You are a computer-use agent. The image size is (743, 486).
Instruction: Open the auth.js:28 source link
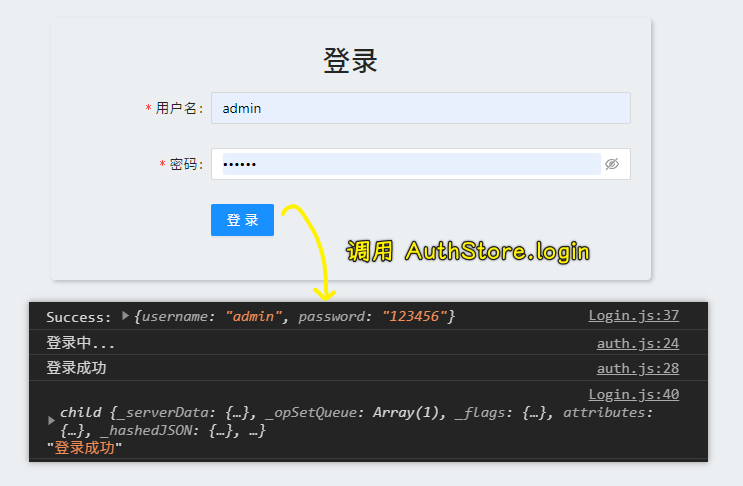point(637,368)
